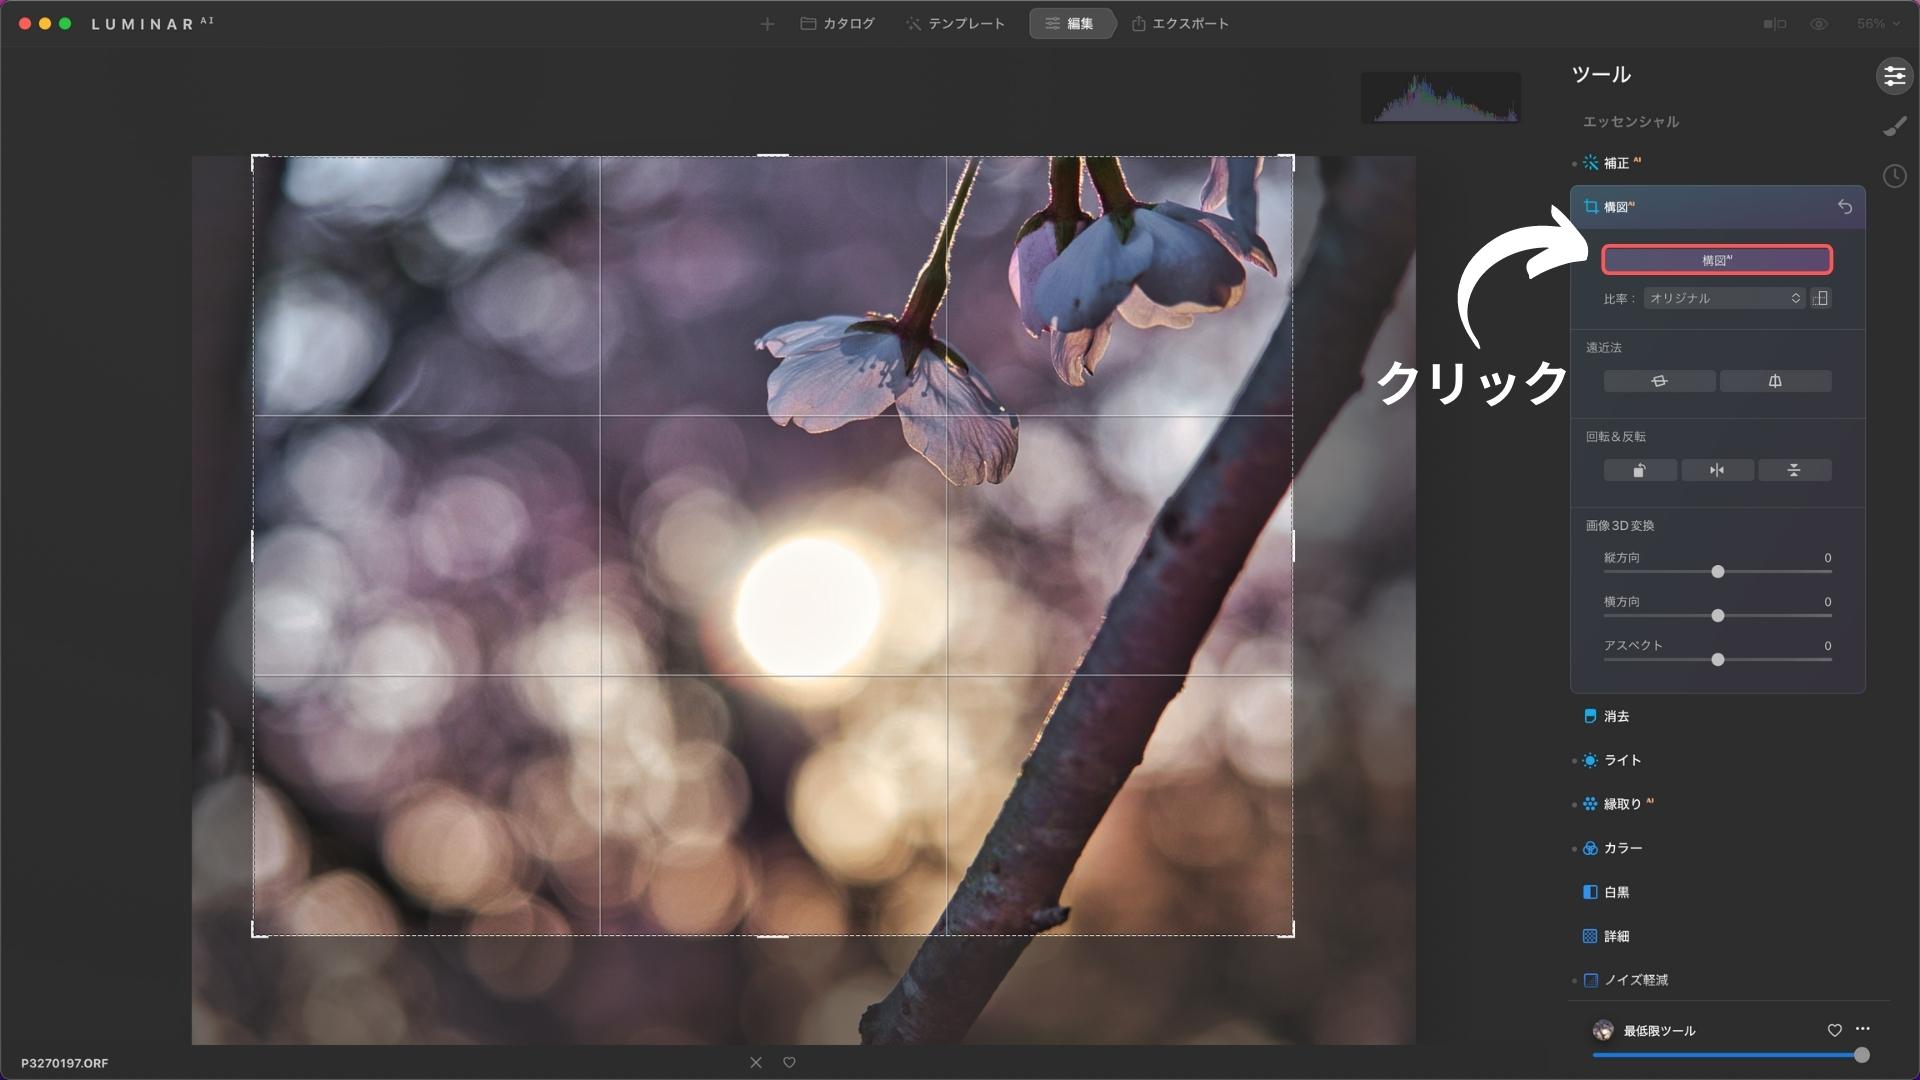Click the vertical perspective correction icon
The image size is (1920, 1080).
(x=1775, y=381)
